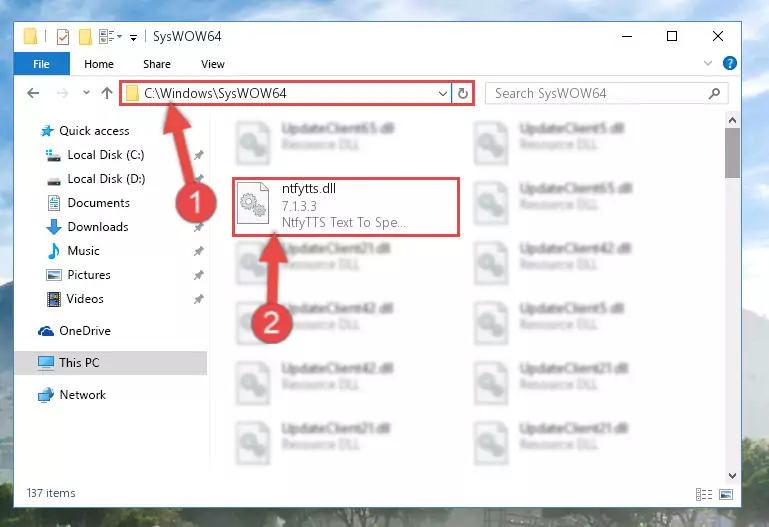The image size is (769, 527).
Task: Open Videos in sidebar
Action: click(85, 299)
